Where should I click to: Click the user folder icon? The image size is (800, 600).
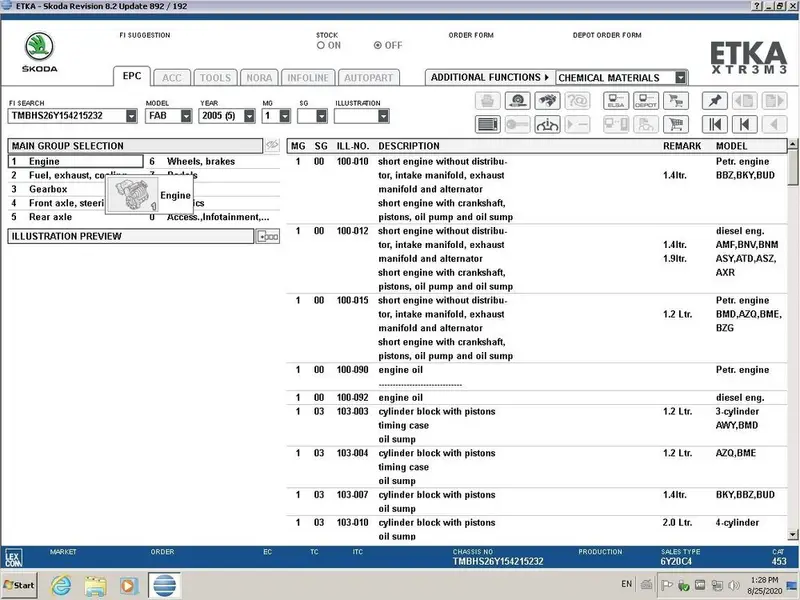pos(646,124)
